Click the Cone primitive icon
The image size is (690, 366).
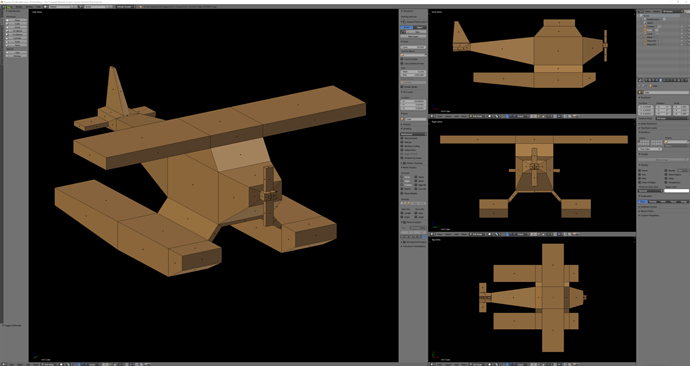click(7, 42)
